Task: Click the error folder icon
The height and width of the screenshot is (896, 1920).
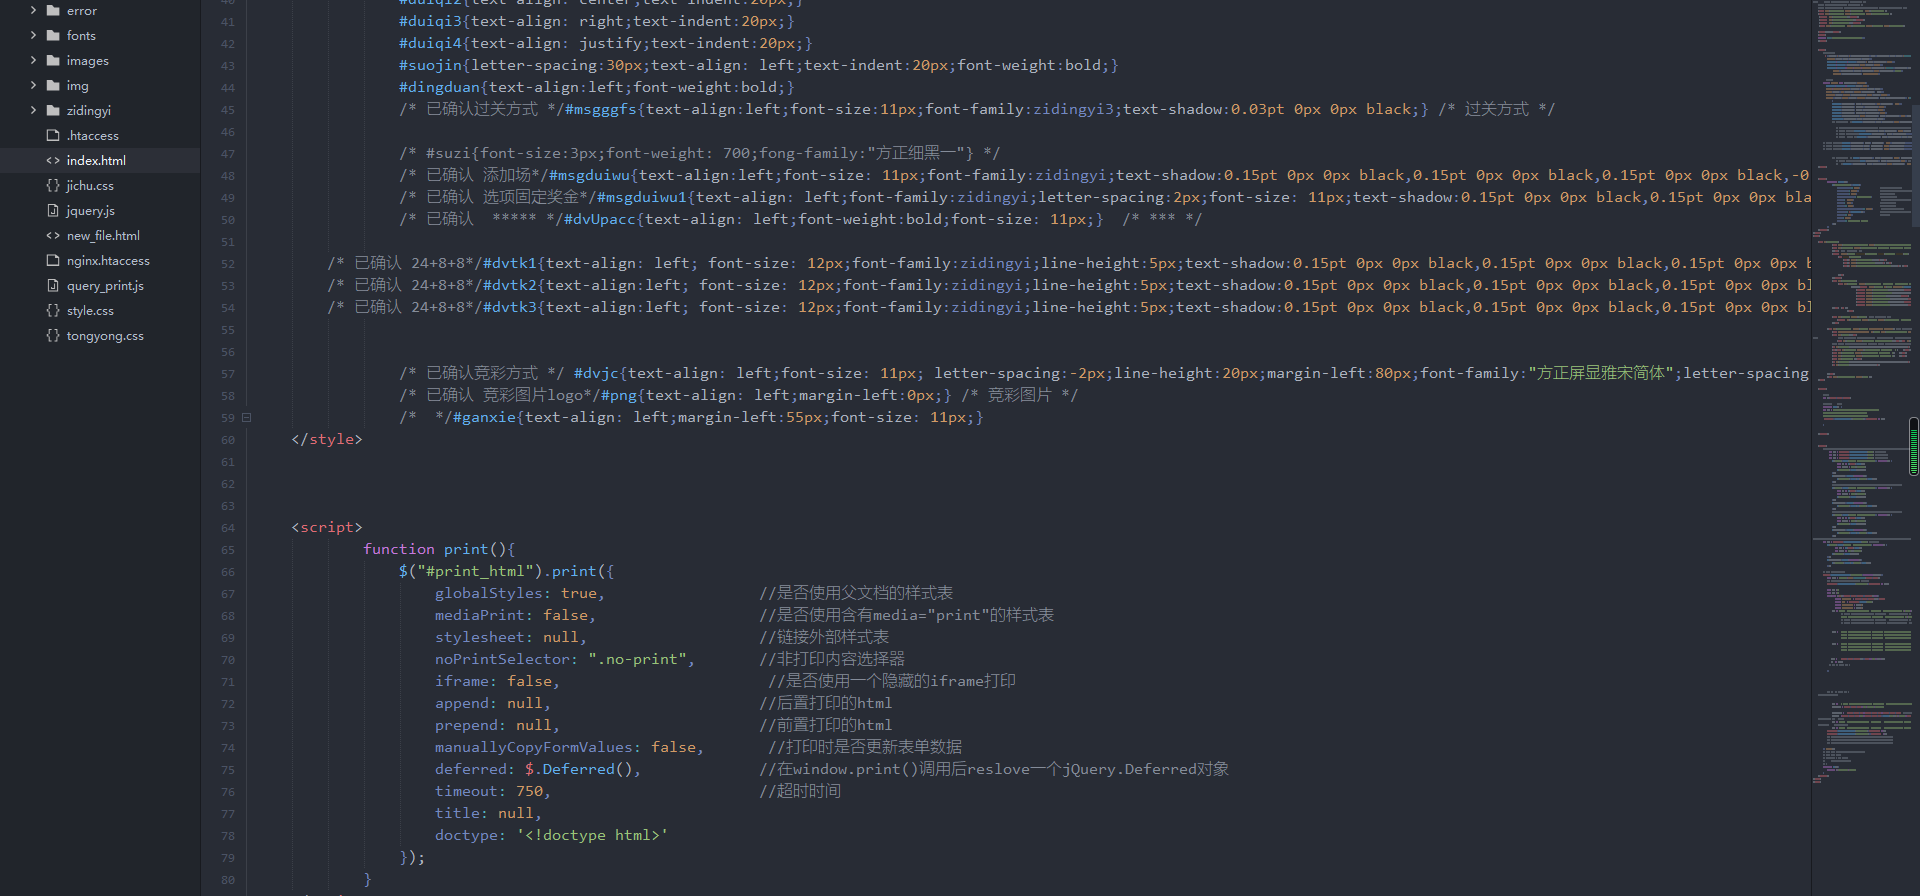Action: click(53, 10)
